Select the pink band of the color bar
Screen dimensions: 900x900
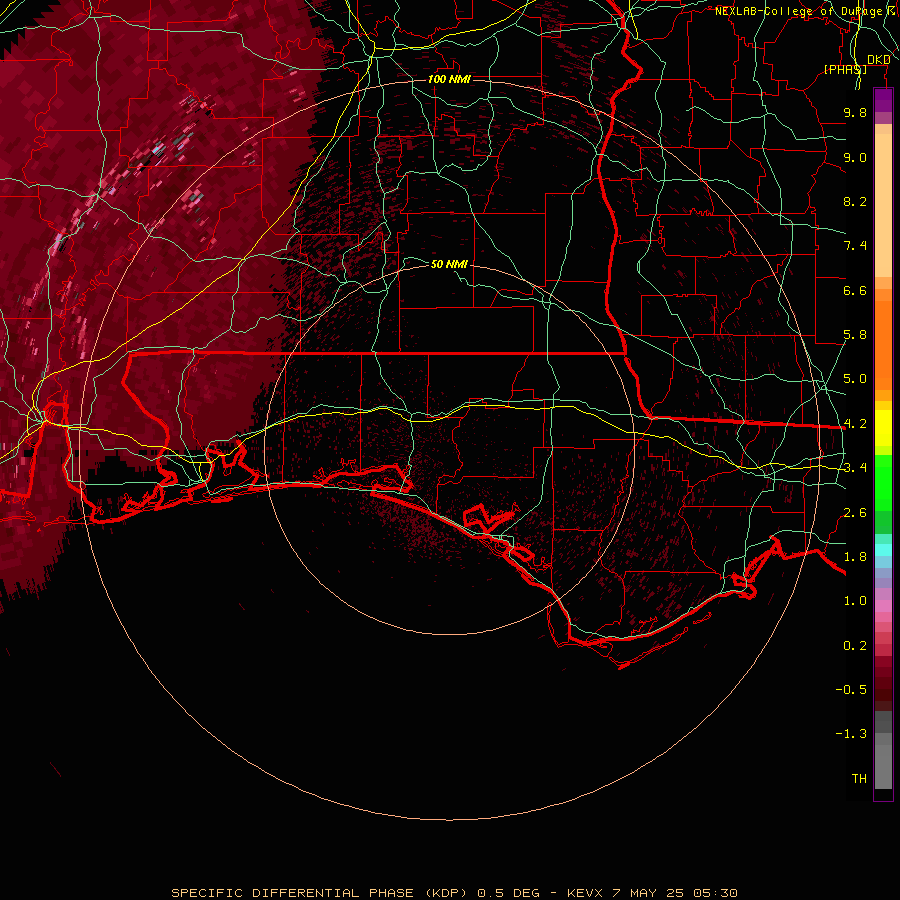883,606
